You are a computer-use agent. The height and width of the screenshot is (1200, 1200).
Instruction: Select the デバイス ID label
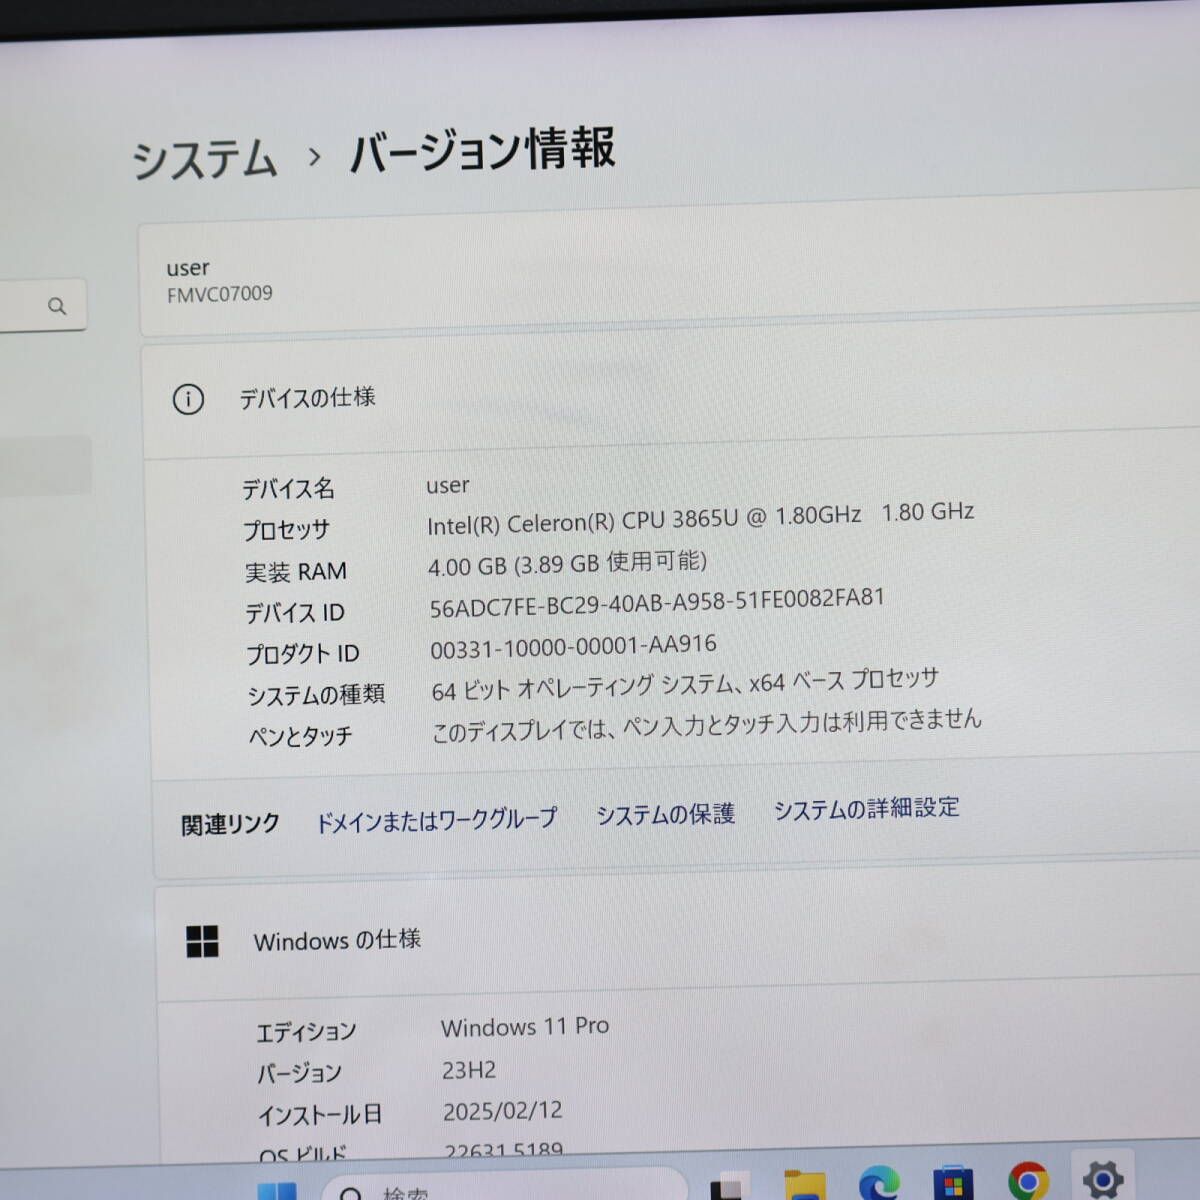pos(295,613)
